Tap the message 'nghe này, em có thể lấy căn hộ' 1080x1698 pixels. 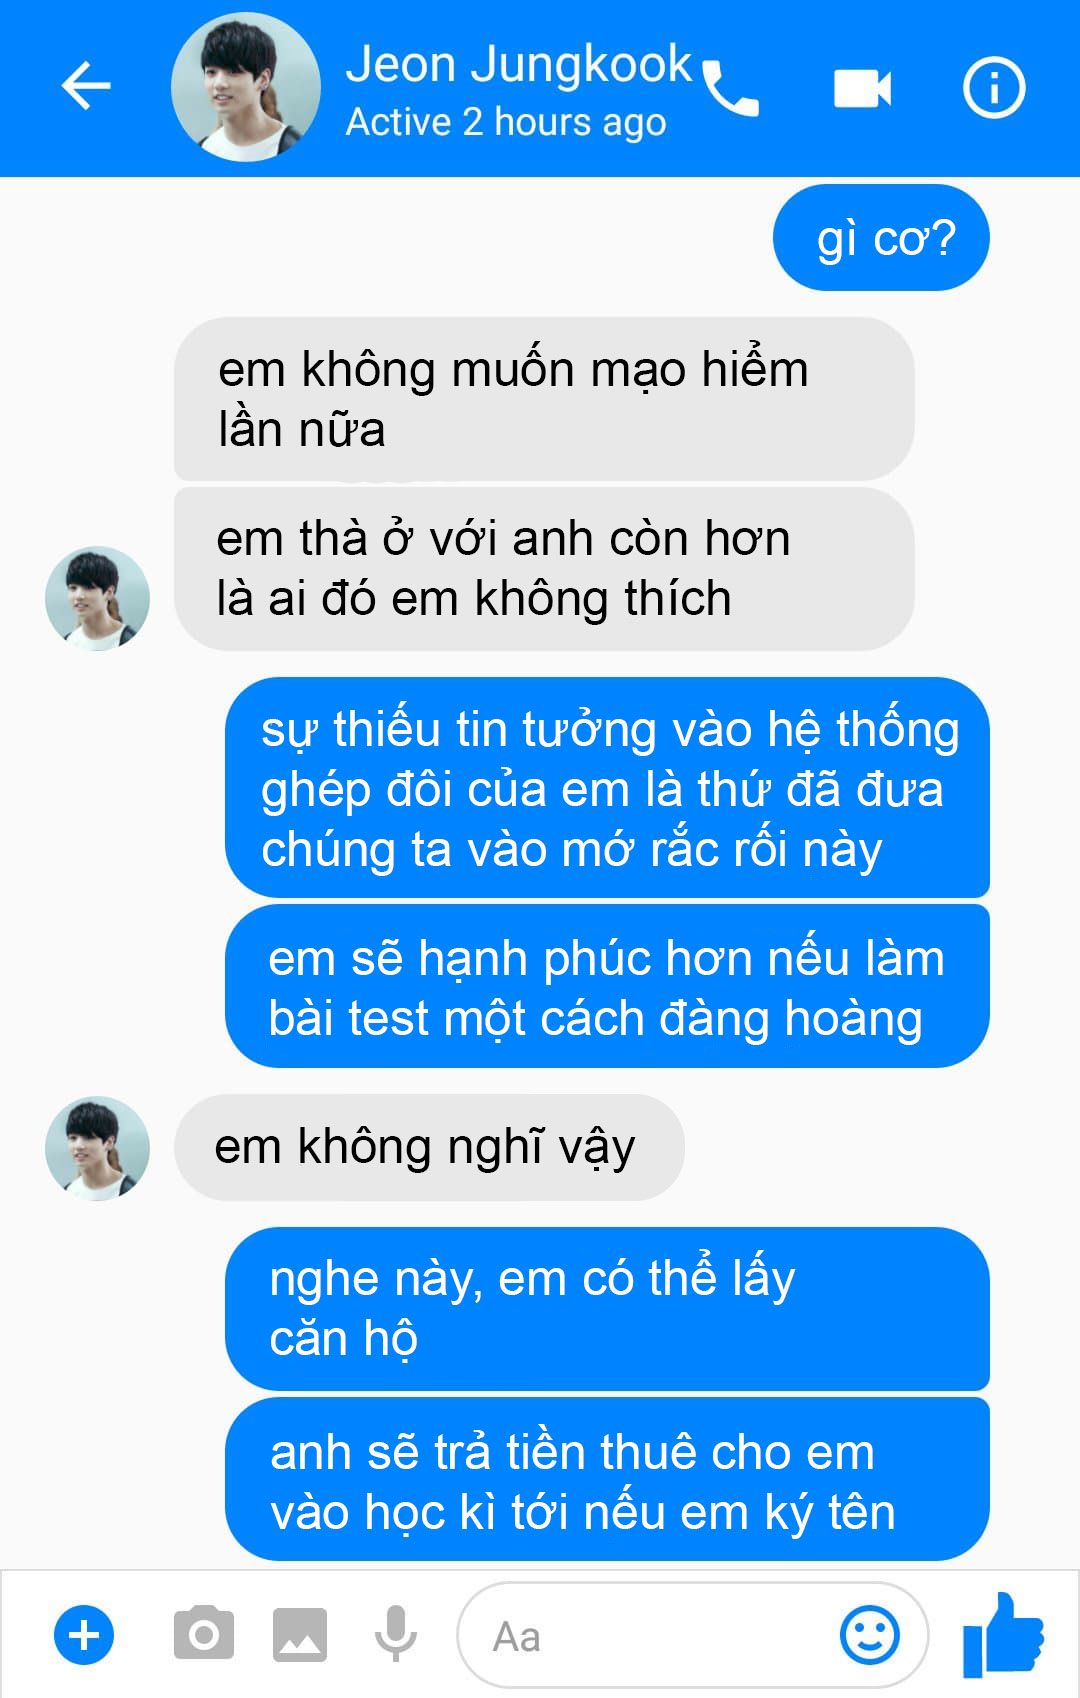point(607,1308)
